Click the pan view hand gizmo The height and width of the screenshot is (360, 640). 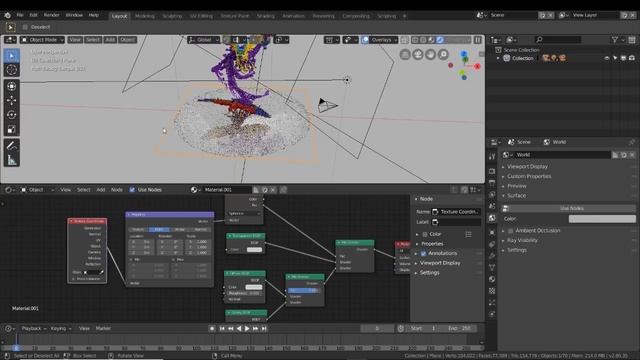431,54
